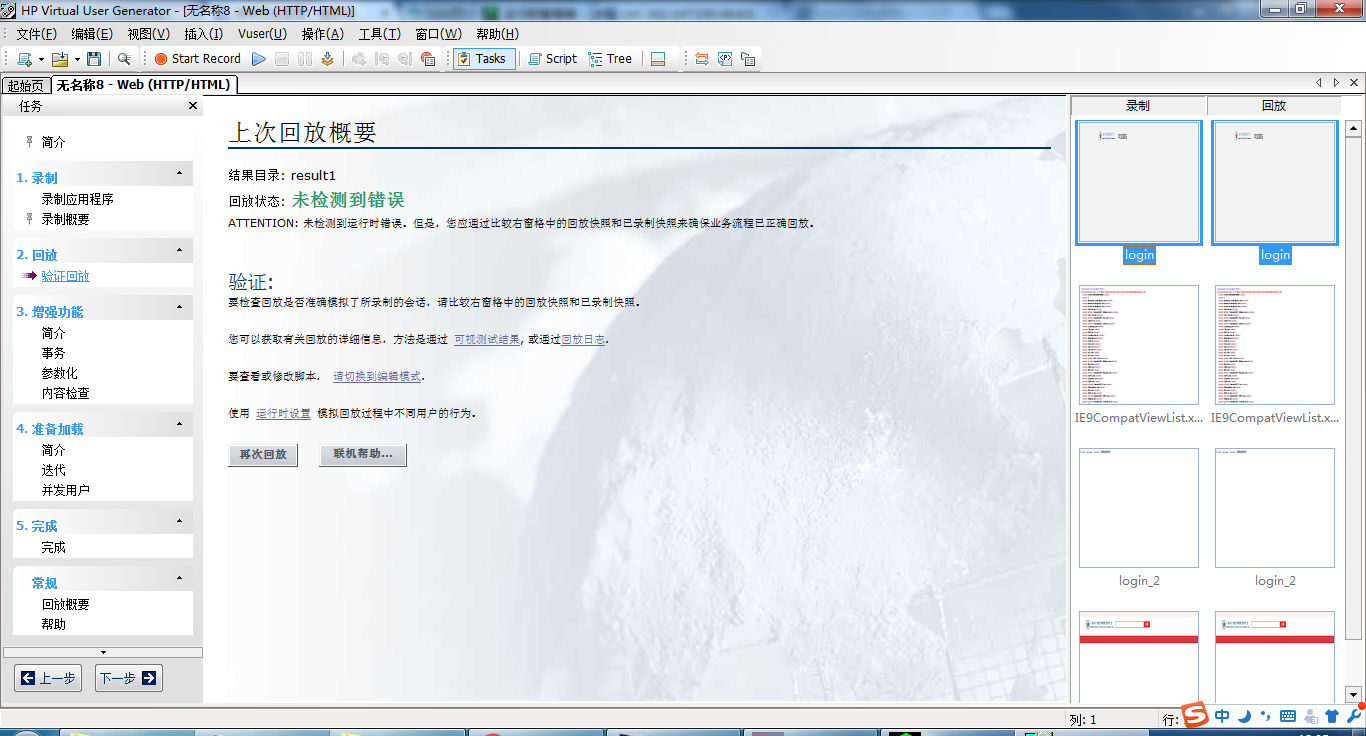Open 简介 at top of the task pane
The height and width of the screenshot is (736, 1366).
point(54,143)
